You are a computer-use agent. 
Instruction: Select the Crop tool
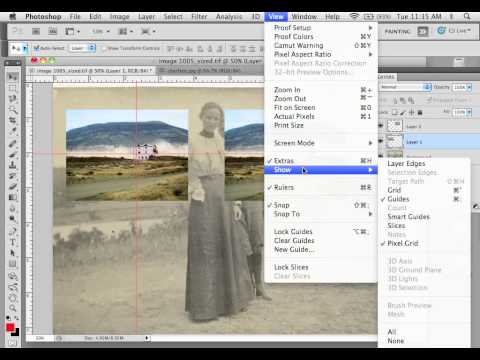[13, 120]
